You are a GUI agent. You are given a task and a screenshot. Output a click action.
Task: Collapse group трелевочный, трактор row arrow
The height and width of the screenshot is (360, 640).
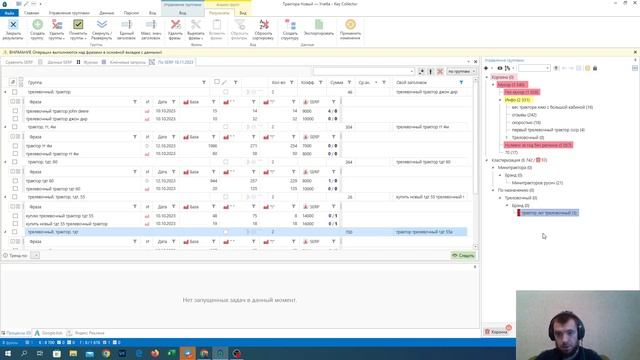pos(5,92)
